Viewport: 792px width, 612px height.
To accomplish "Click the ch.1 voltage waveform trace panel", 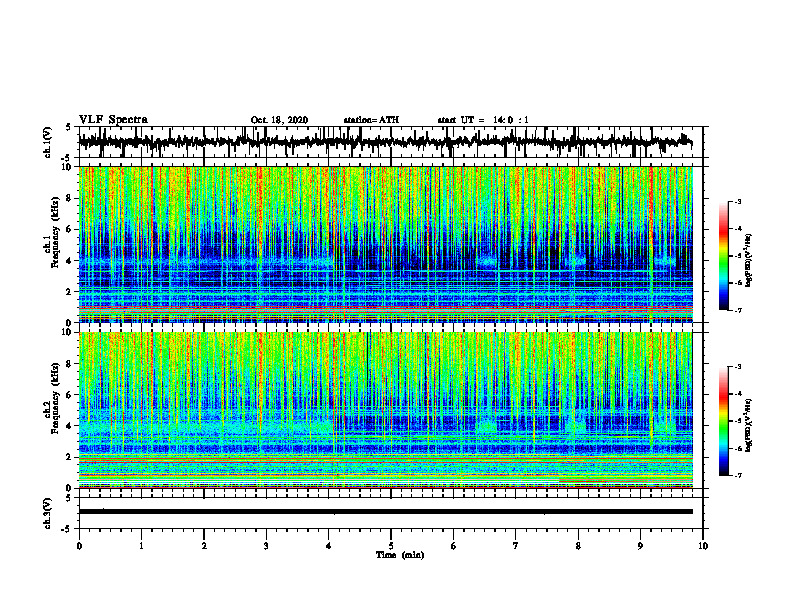I will point(391,142).
